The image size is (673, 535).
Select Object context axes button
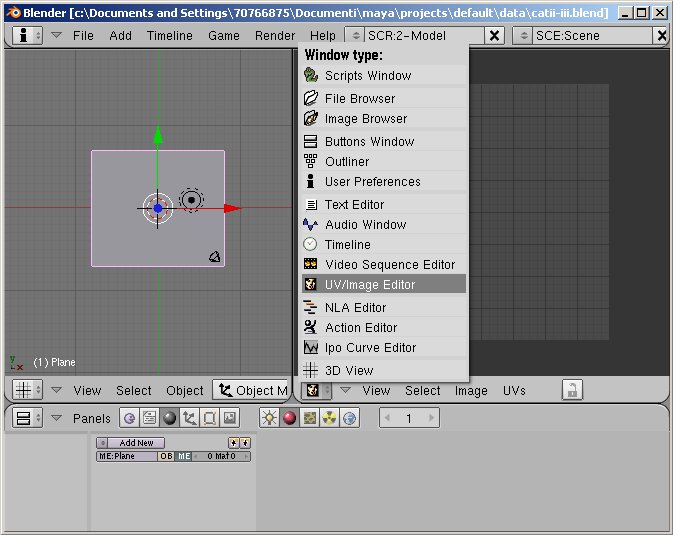pos(189,418)
